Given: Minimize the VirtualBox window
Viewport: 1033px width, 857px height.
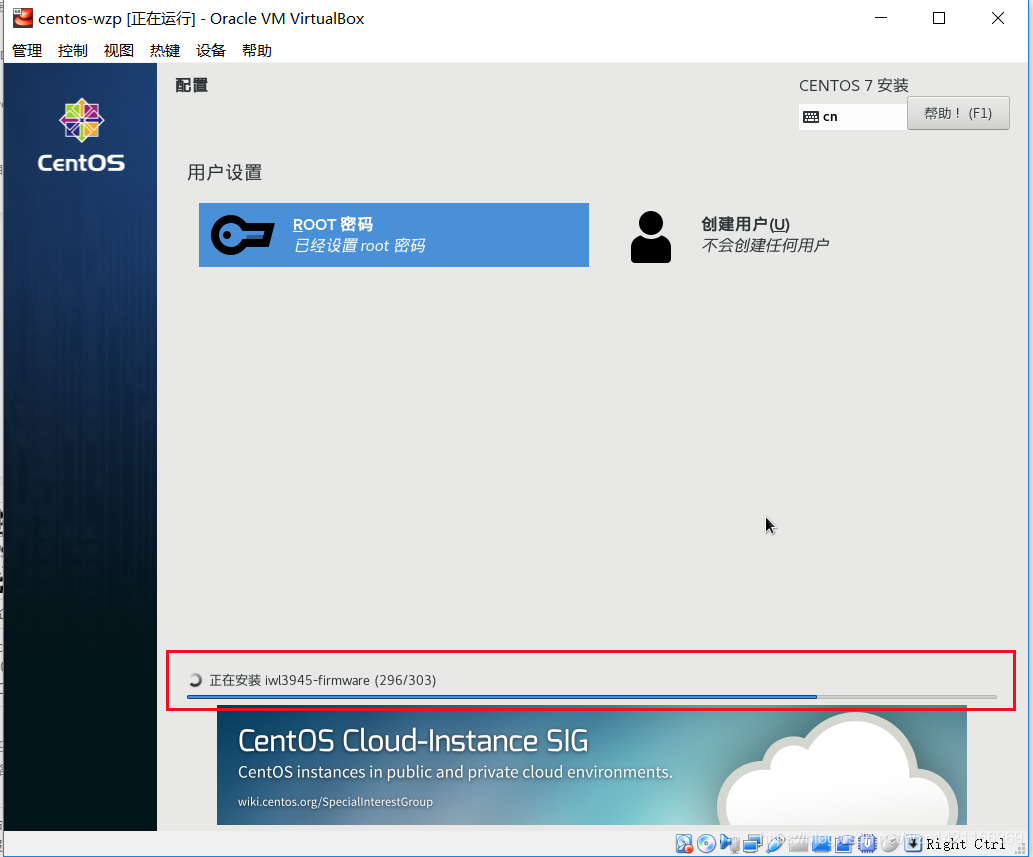Looking at the screenshot, I should click(881, 18).
